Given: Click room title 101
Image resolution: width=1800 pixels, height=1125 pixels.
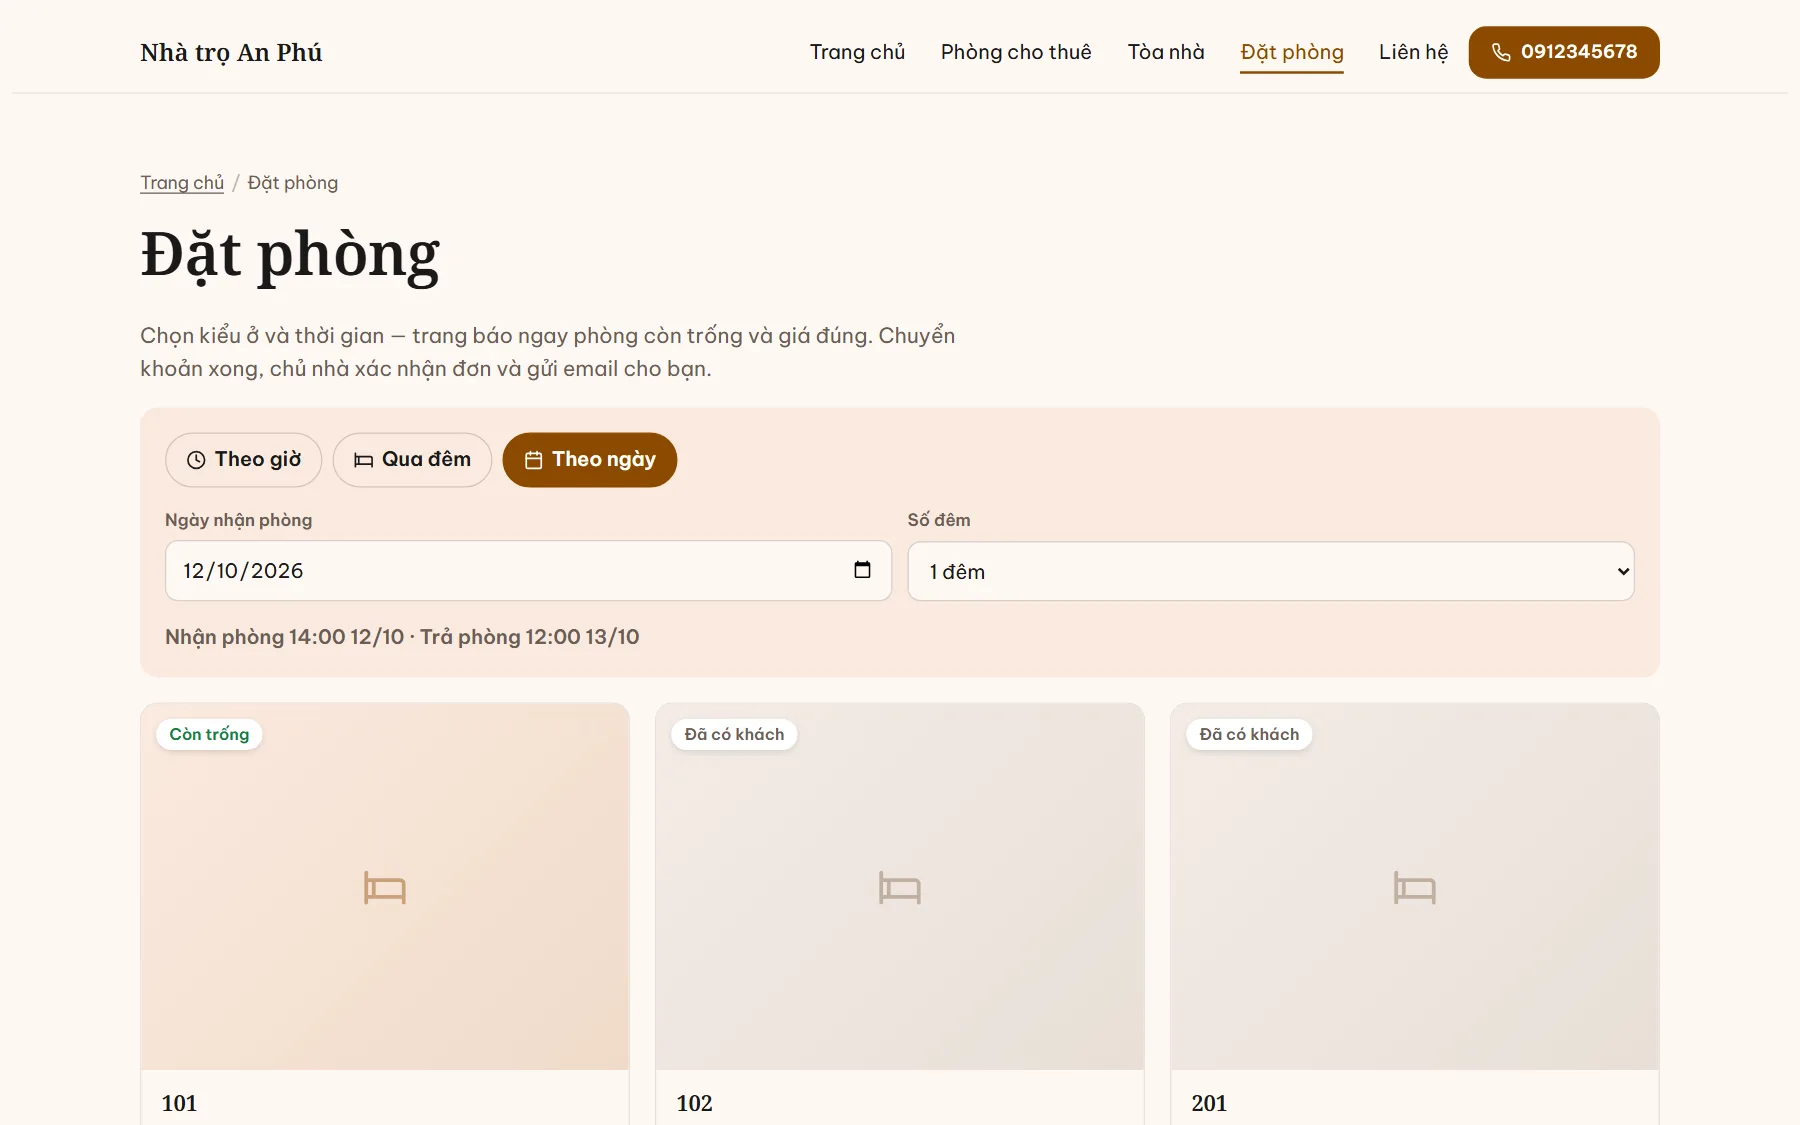Looking at the screenshot, I should tap(179, 1103).
